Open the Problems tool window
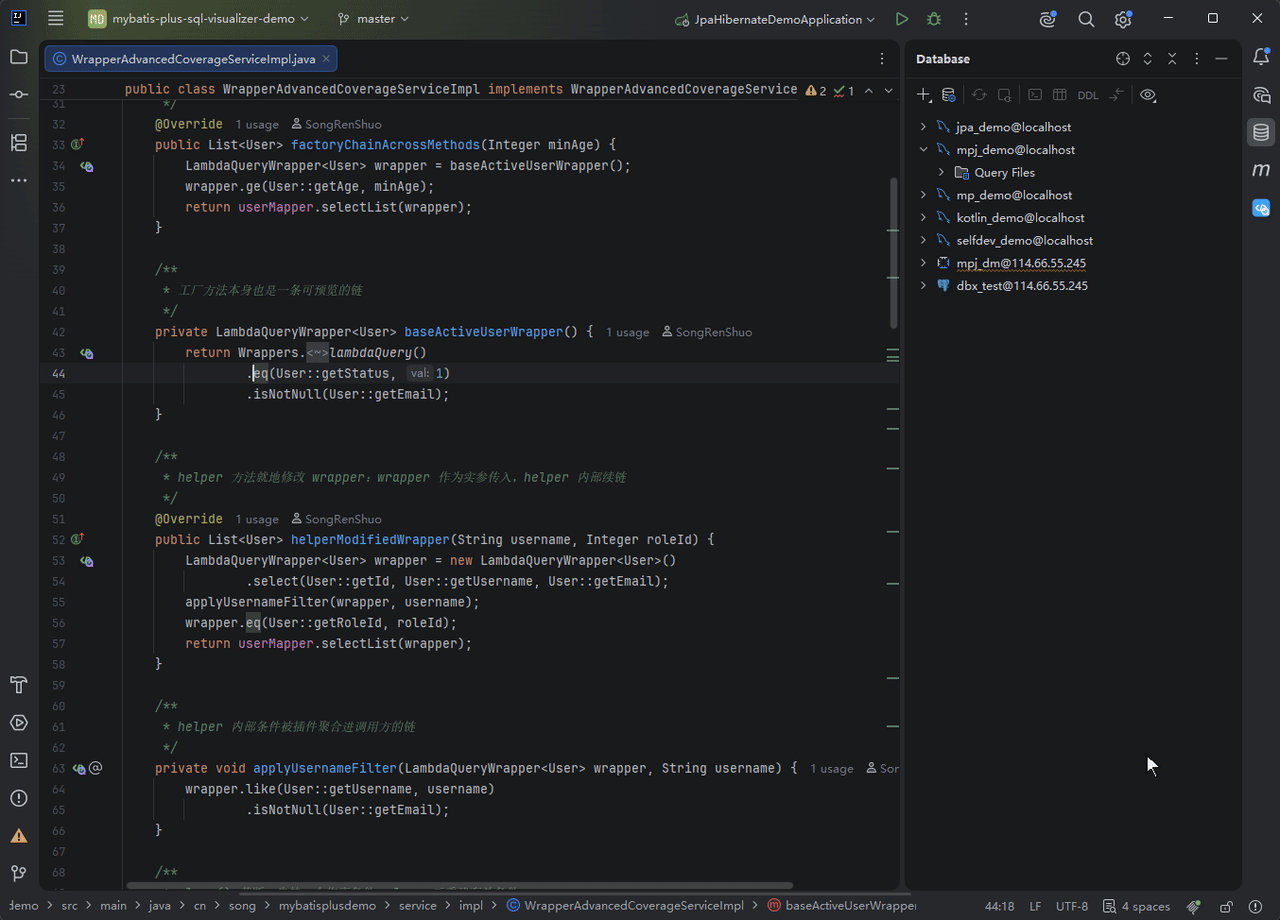 click(19, 798)
